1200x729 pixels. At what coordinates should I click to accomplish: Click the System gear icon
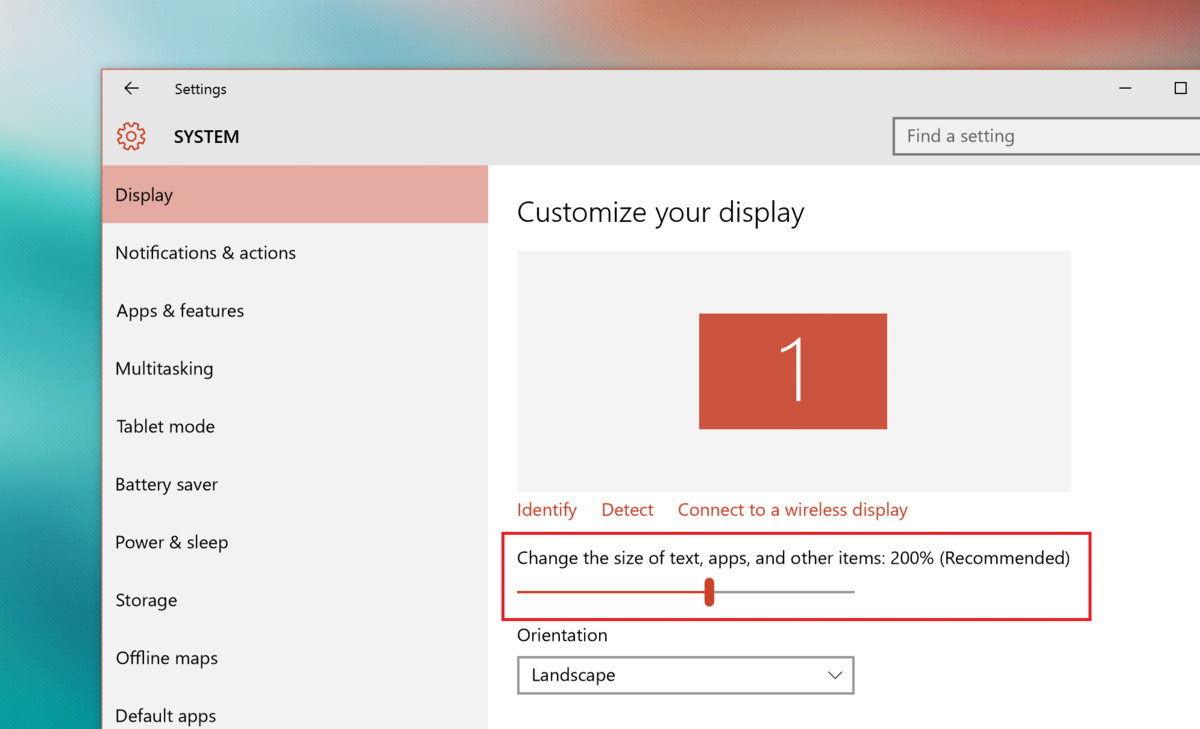[x=131, y=137]
